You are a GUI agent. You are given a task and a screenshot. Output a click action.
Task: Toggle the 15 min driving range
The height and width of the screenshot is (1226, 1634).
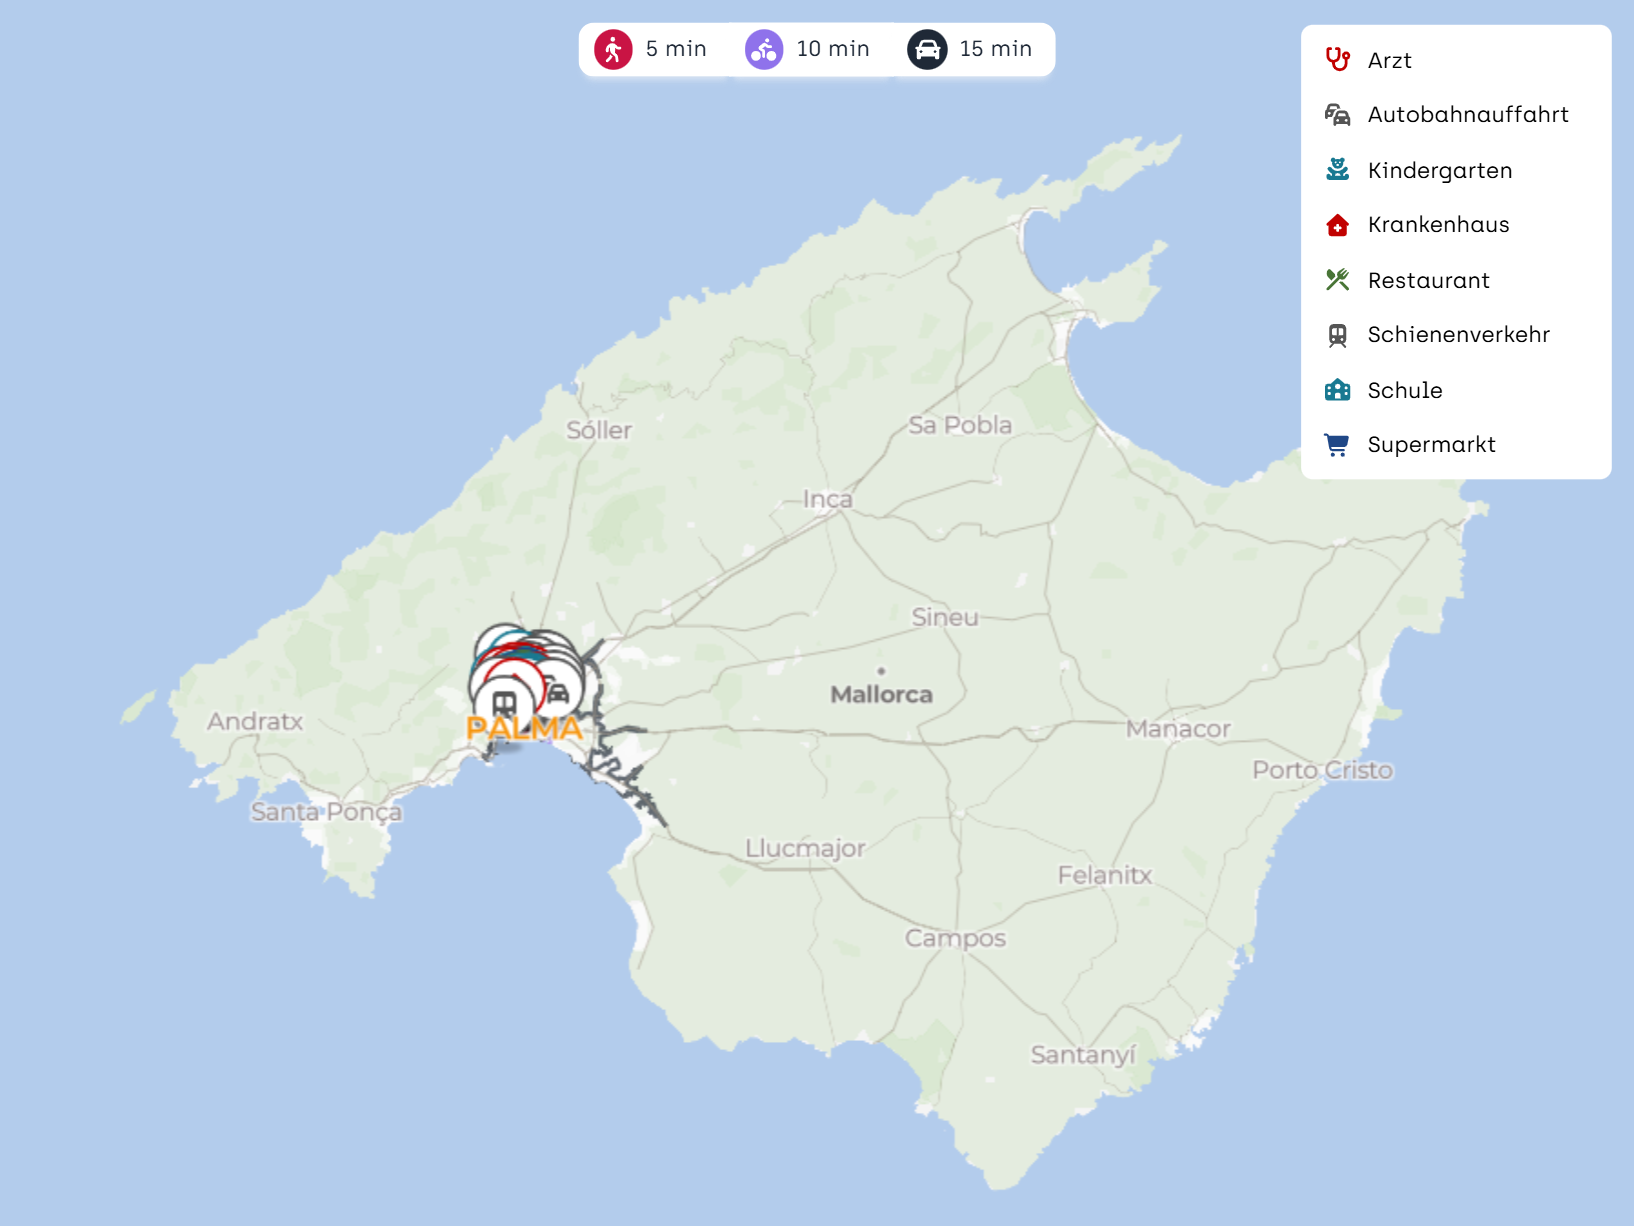click(969, 49)
